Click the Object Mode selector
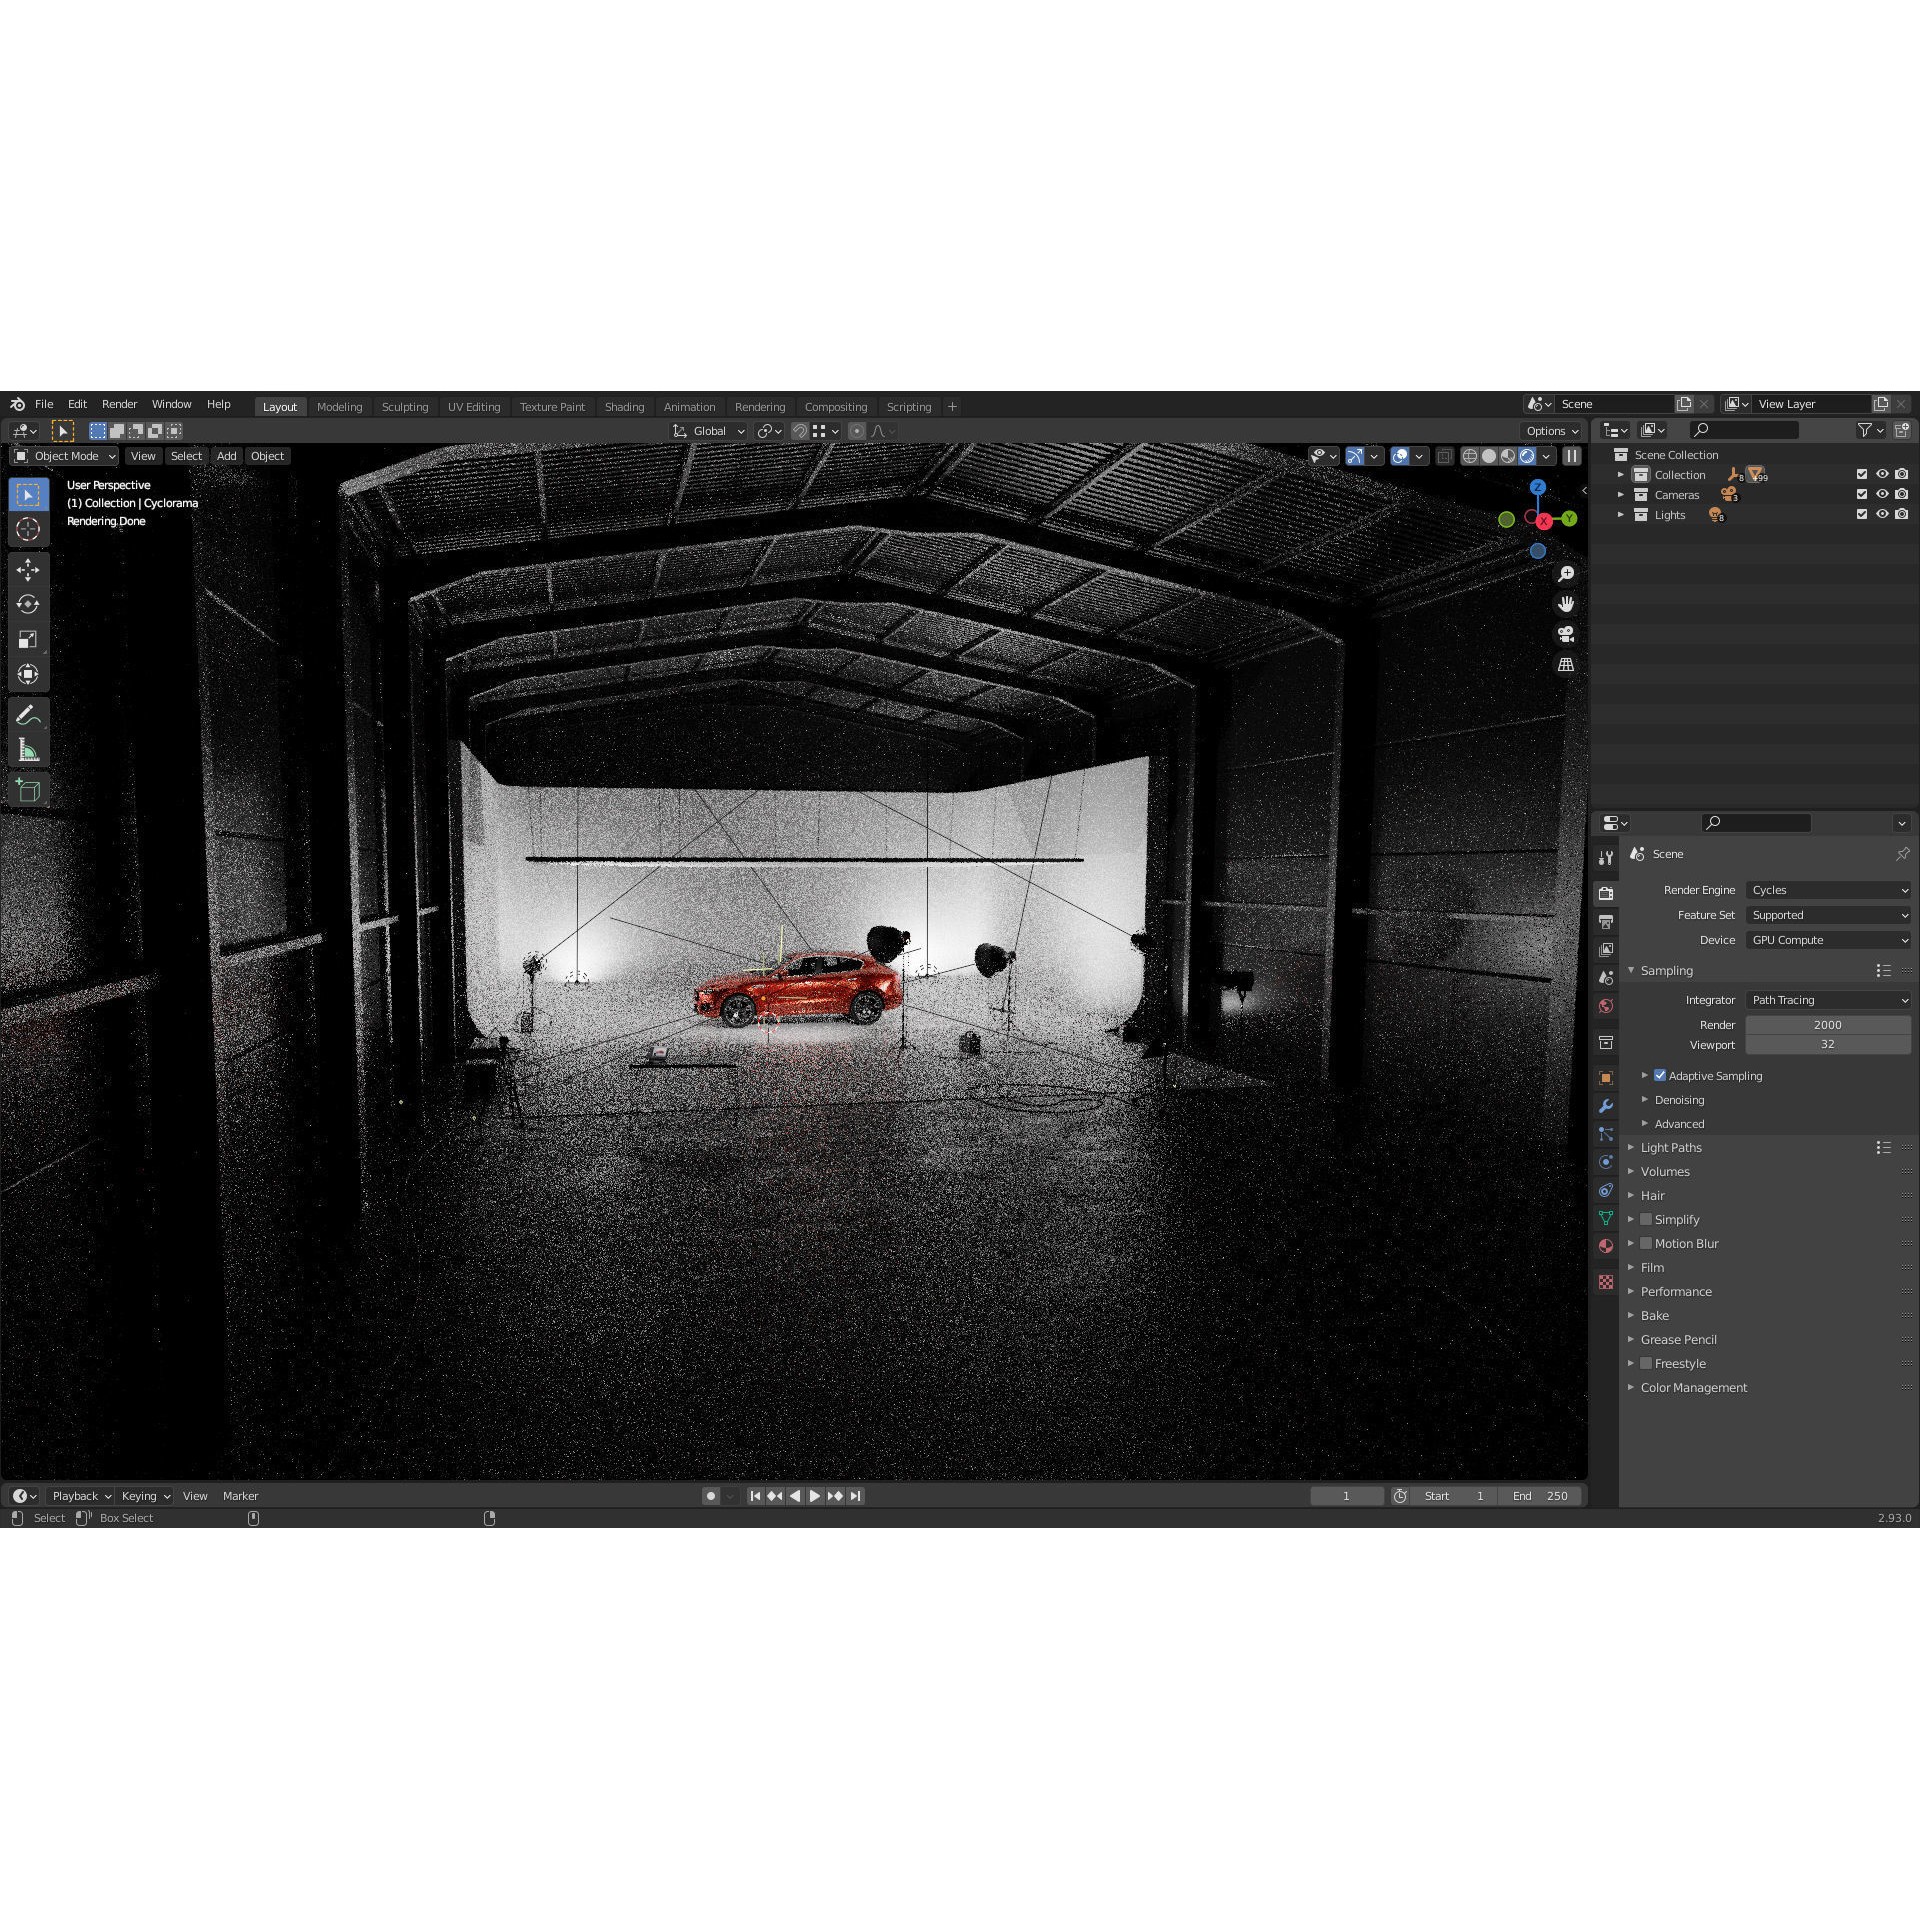This screenshot has height=1920, width=1920. pos(63,455)
